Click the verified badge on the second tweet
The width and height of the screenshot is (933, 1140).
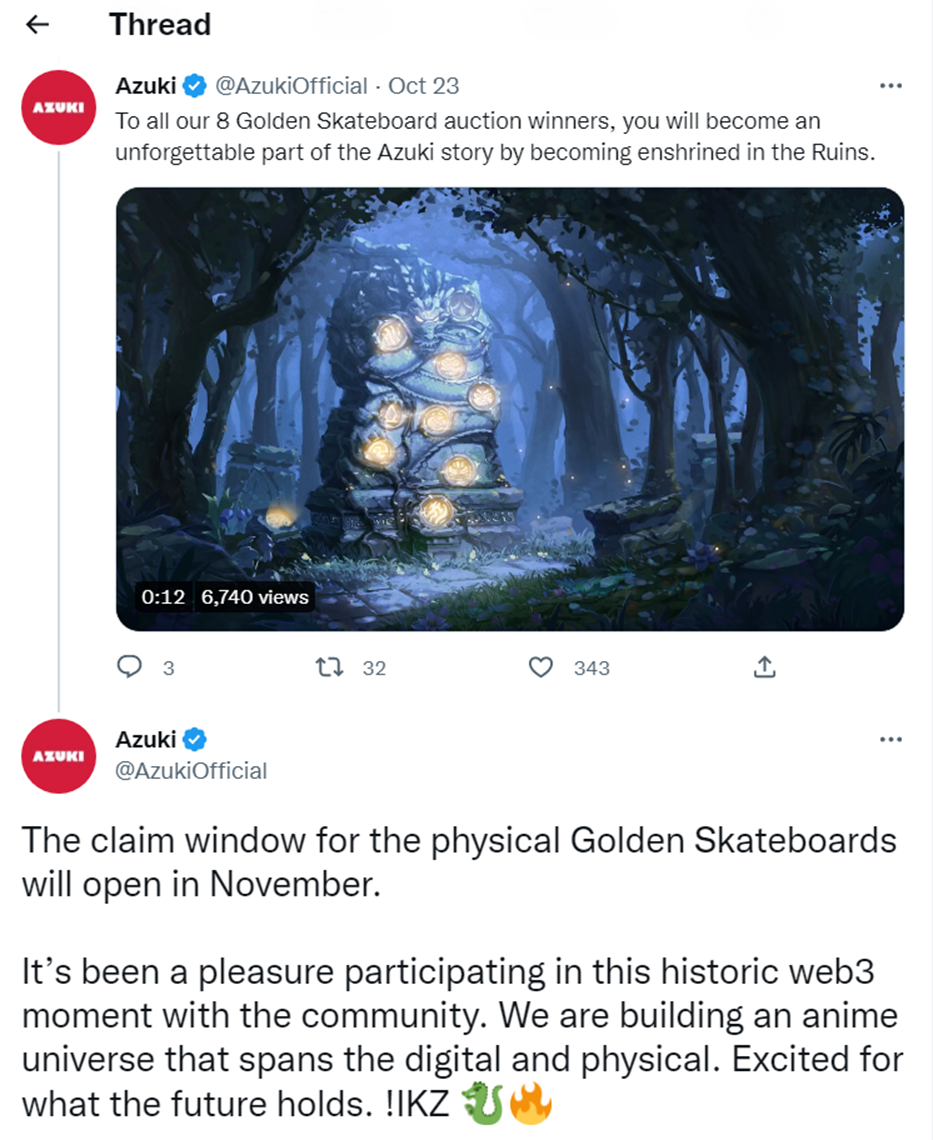coord(194,739)
